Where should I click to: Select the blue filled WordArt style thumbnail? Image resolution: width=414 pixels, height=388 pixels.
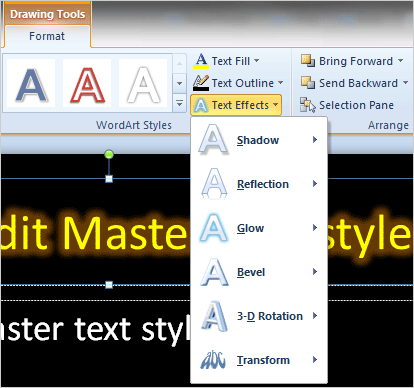(x=31, y=83)
